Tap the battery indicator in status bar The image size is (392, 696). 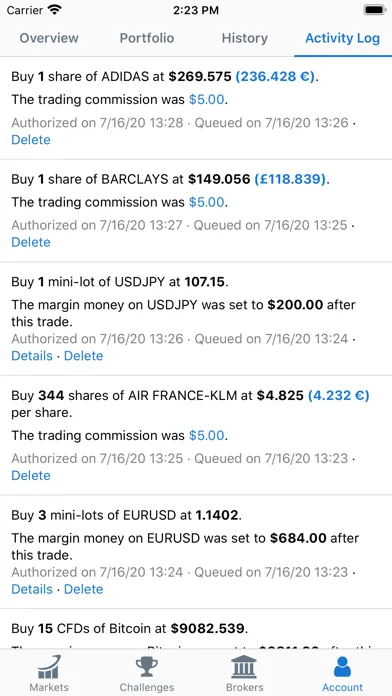click(x=374, y=10)
